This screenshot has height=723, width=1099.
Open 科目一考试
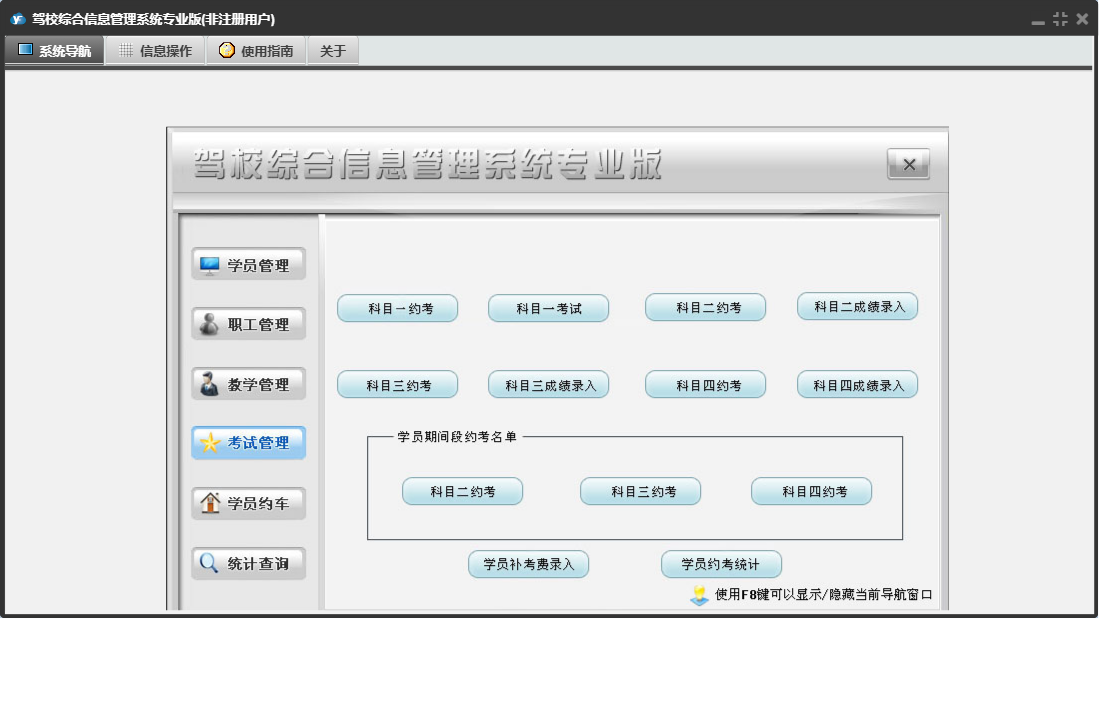[548, 308]
